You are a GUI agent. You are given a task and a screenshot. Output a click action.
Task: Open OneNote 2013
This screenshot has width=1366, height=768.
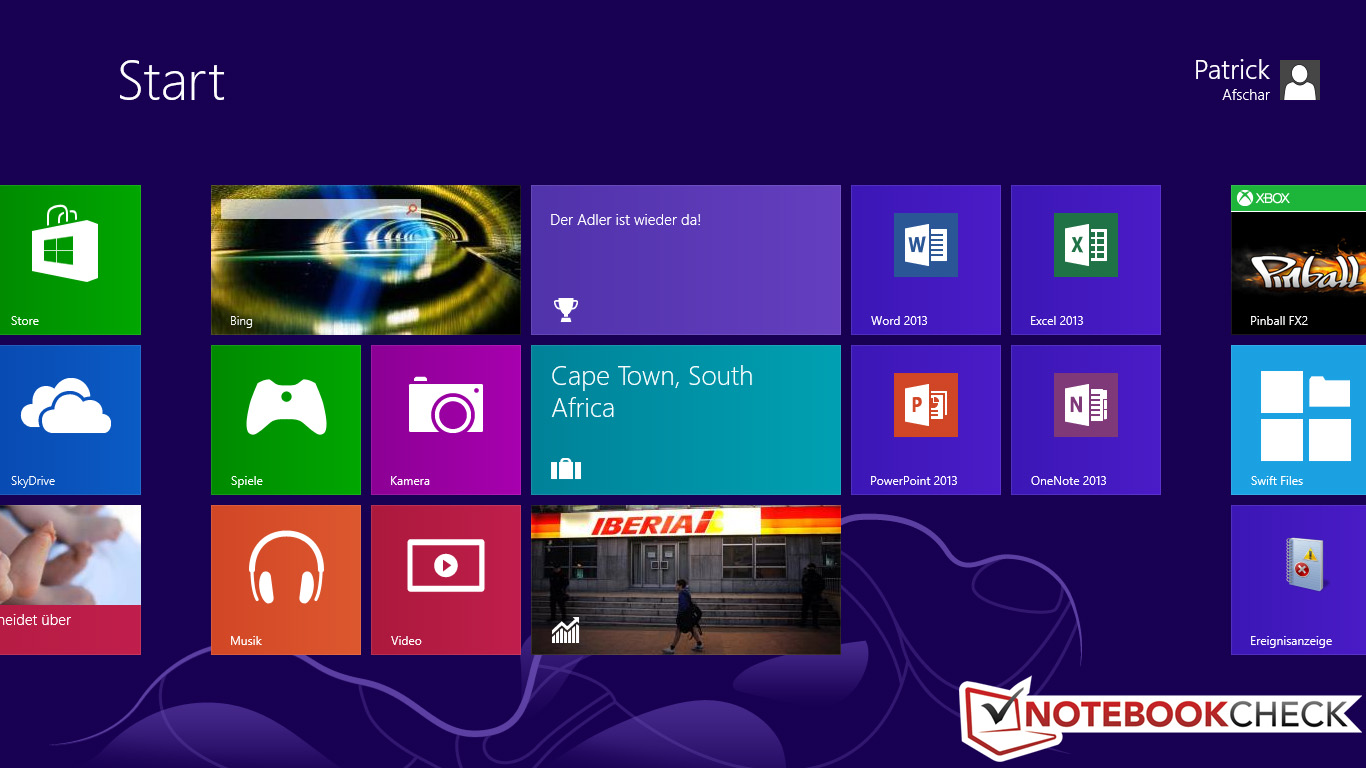tap(1085, 419)
